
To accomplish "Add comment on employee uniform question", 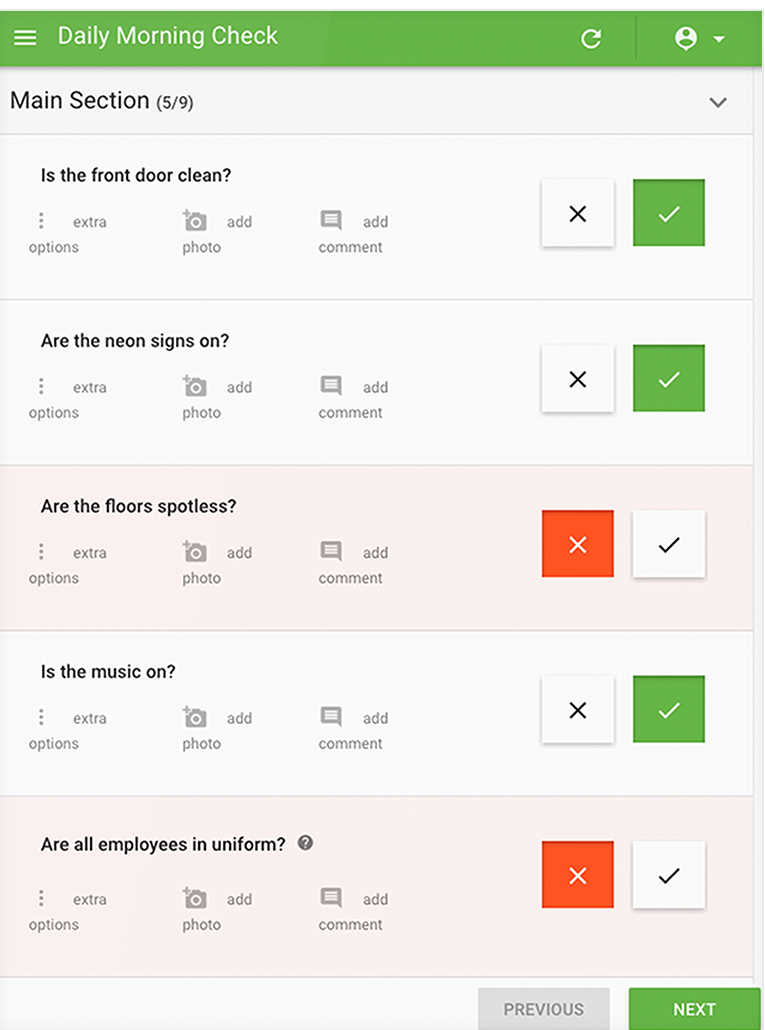I will 331,898.
